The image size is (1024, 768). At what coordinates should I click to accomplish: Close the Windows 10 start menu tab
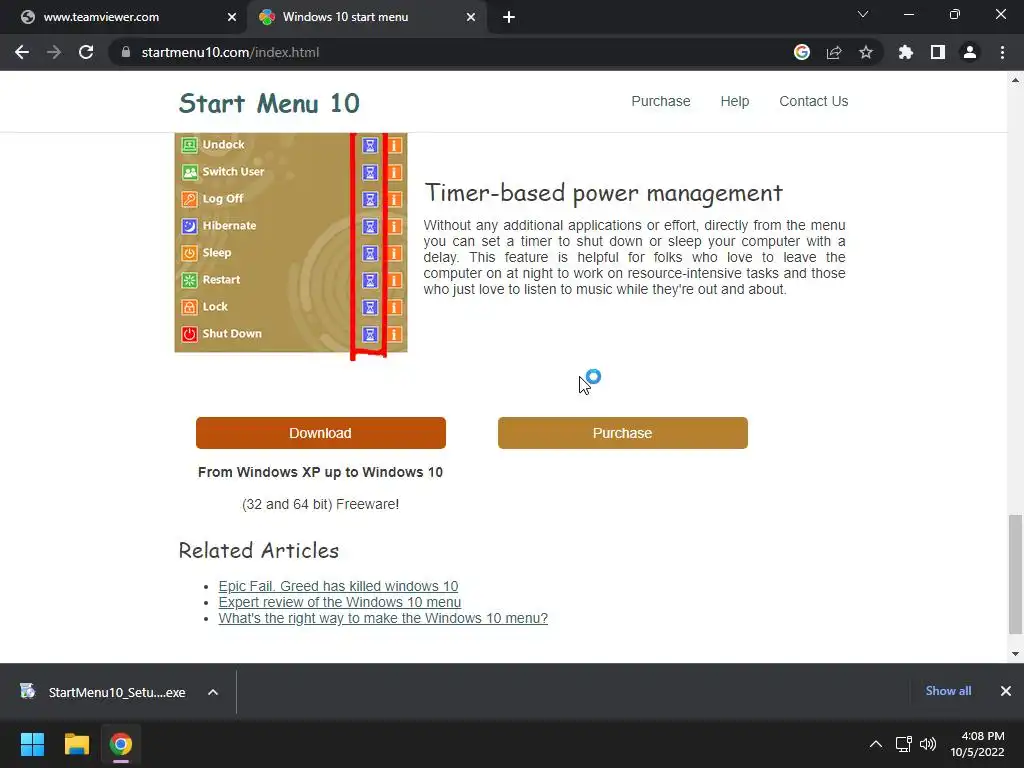click(471, 18)
